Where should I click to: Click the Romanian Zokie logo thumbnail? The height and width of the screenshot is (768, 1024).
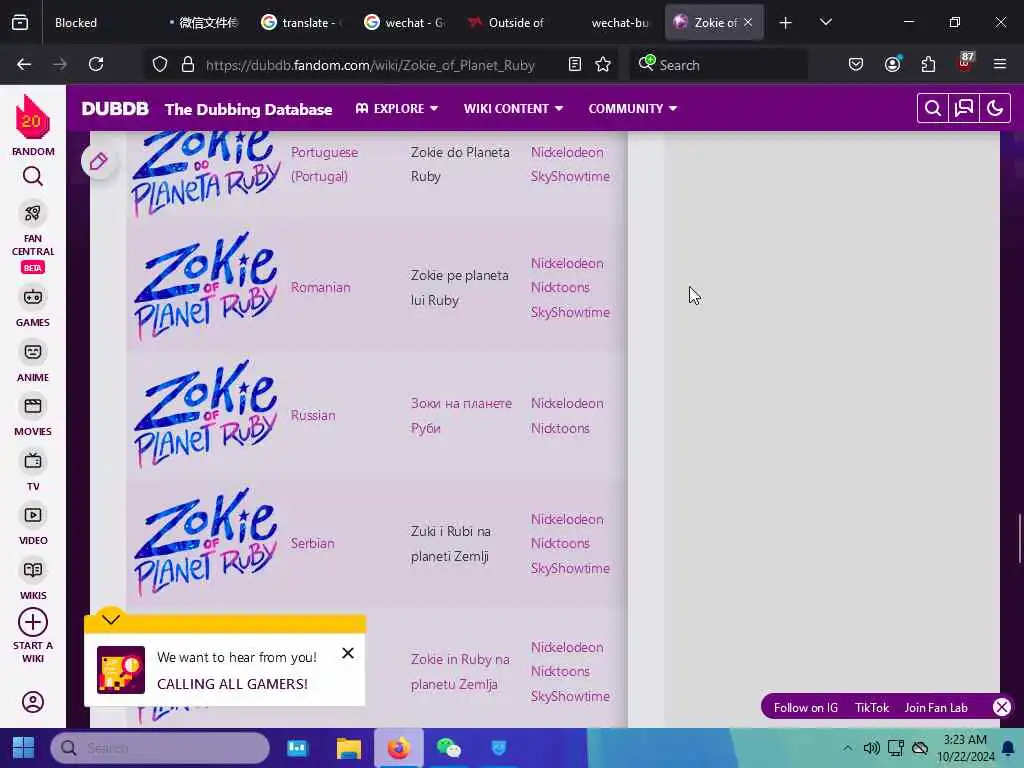click(206, 286)
